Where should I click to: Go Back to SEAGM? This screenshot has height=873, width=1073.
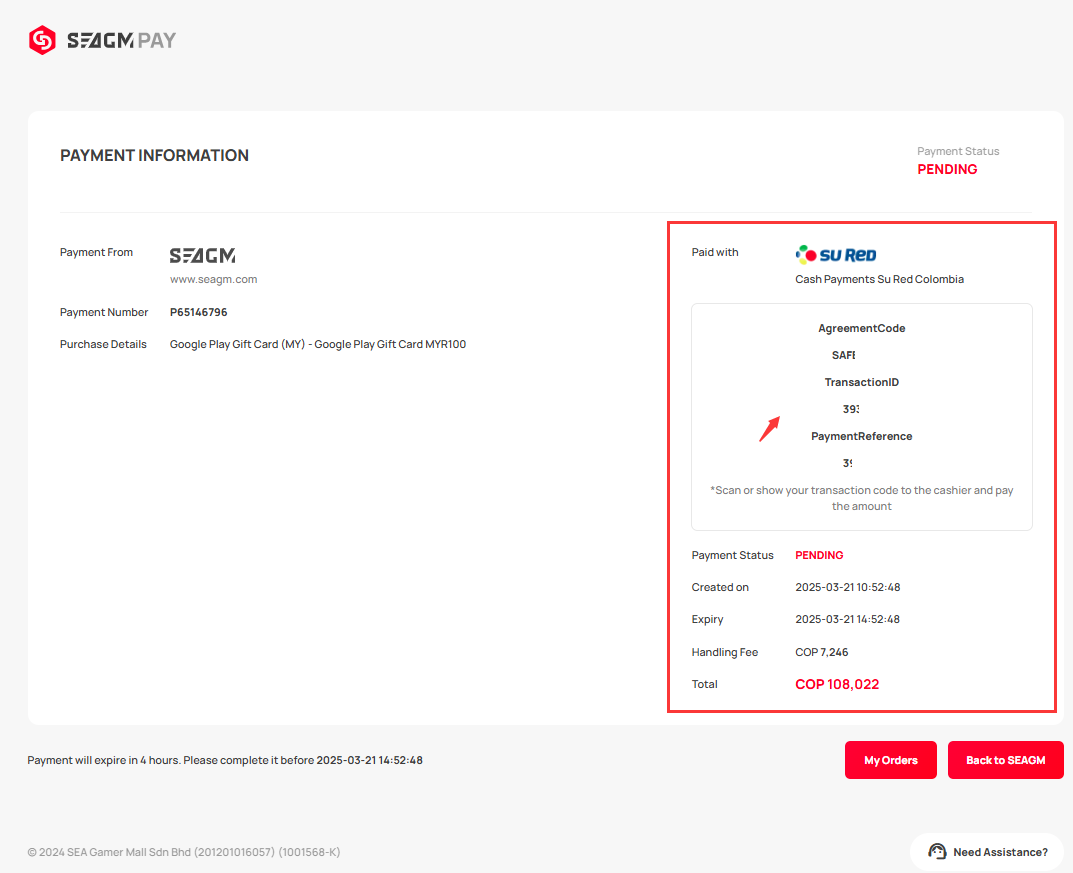1005,760
